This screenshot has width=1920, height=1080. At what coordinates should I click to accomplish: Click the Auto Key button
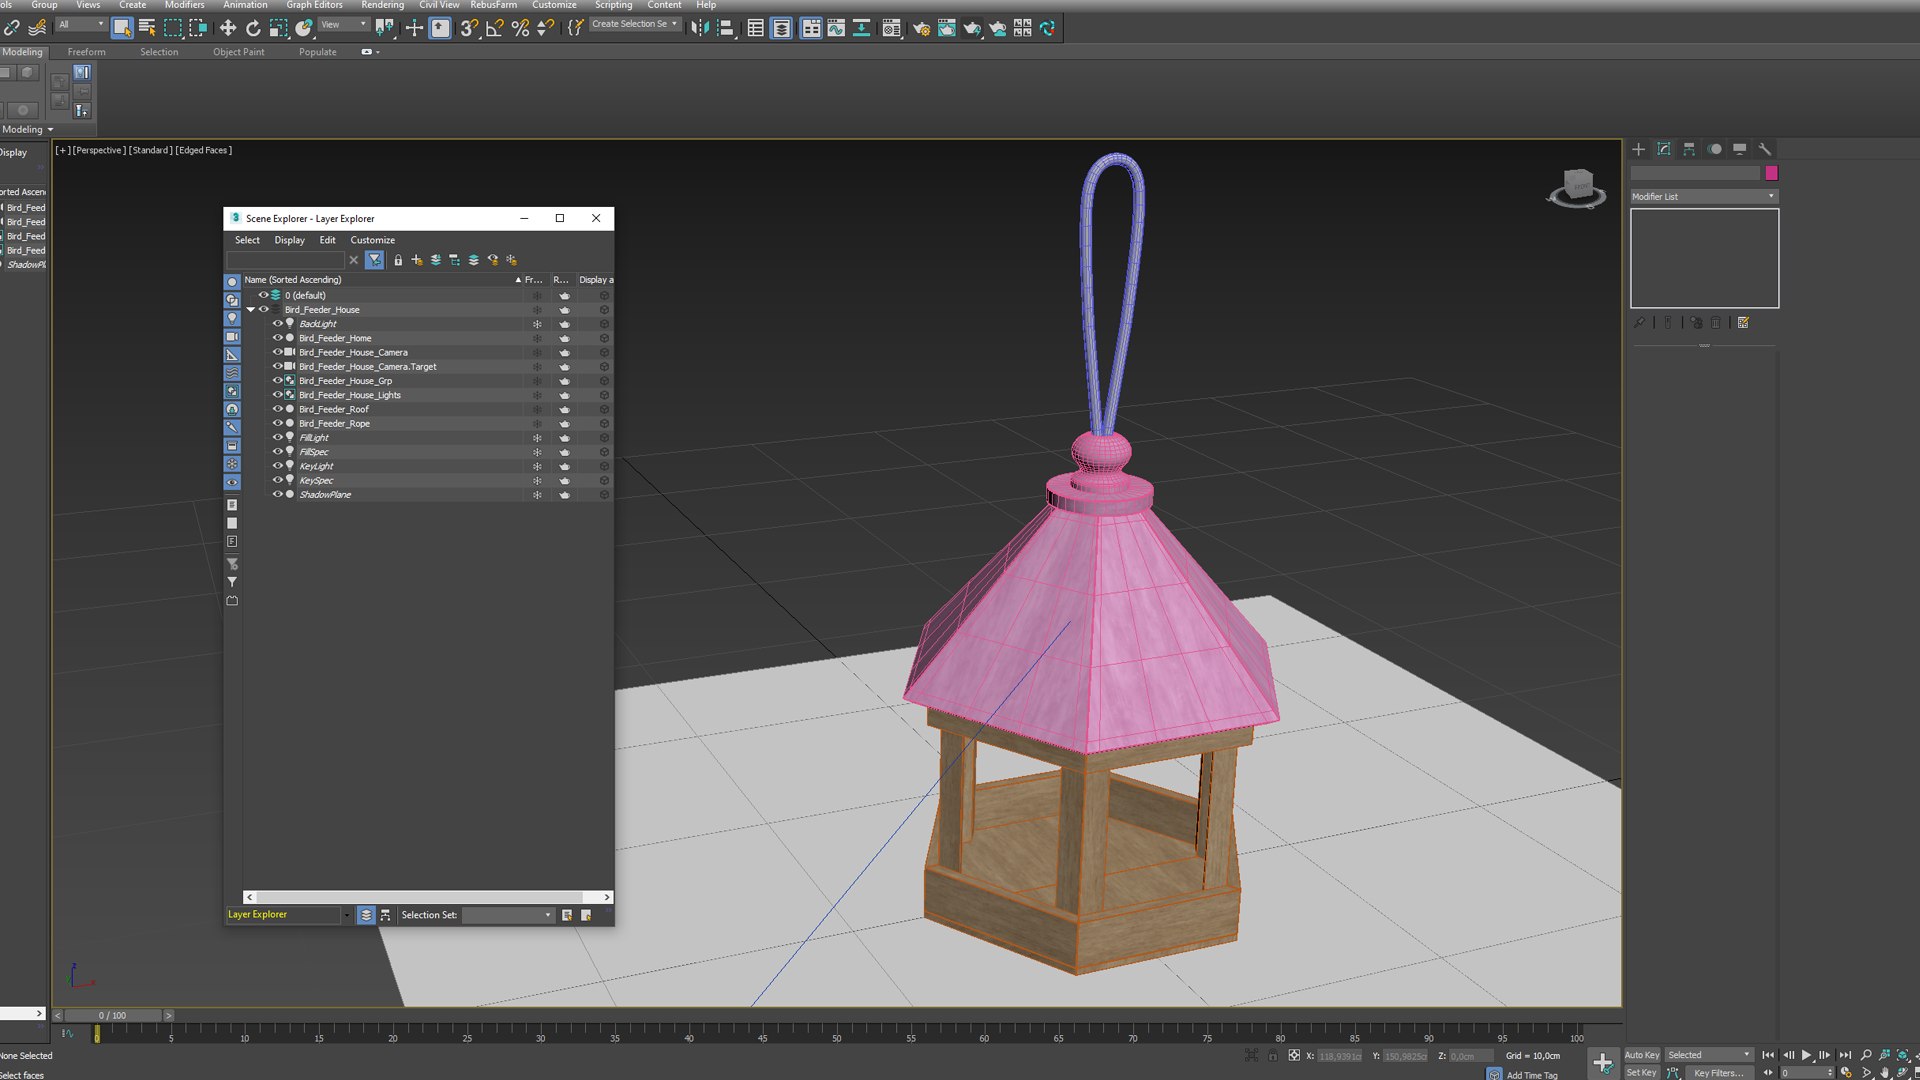[x=1641, y=1055]
